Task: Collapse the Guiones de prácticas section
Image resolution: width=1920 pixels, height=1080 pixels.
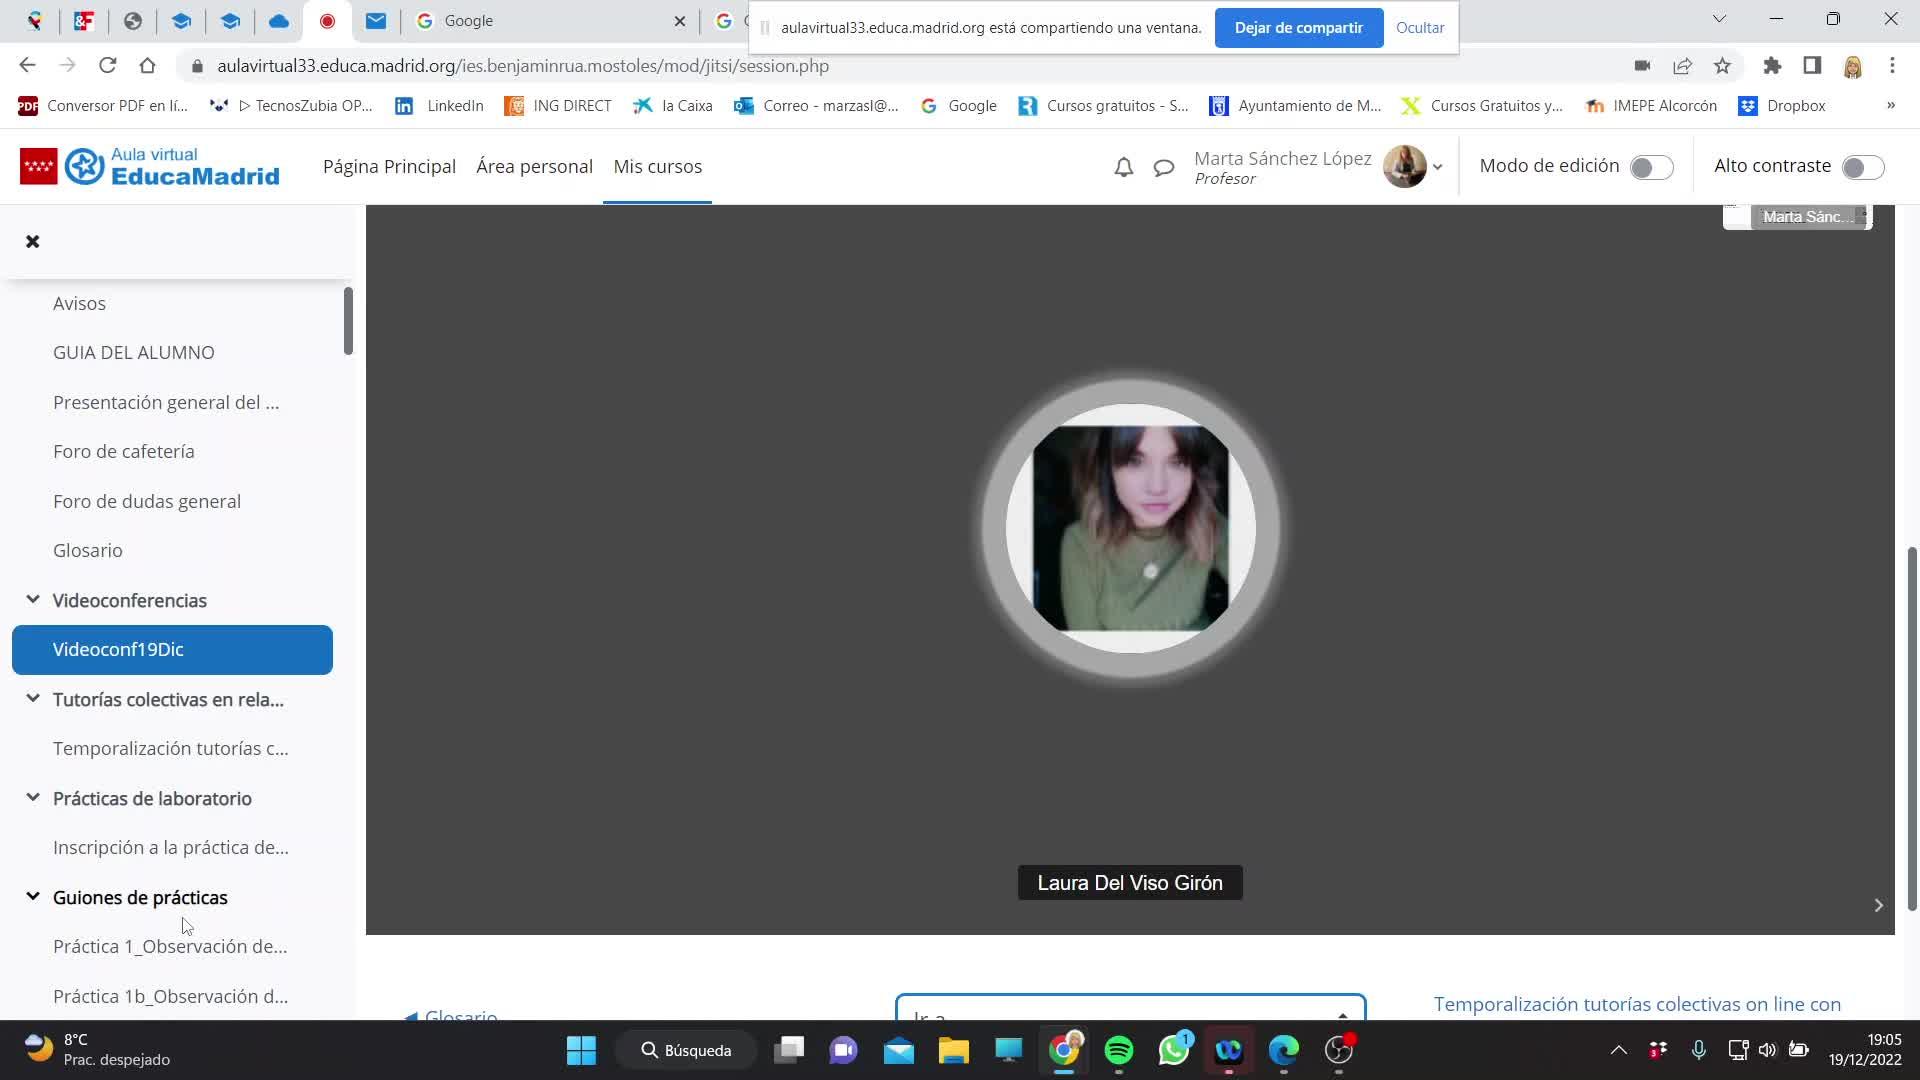Action: (33, 897)
